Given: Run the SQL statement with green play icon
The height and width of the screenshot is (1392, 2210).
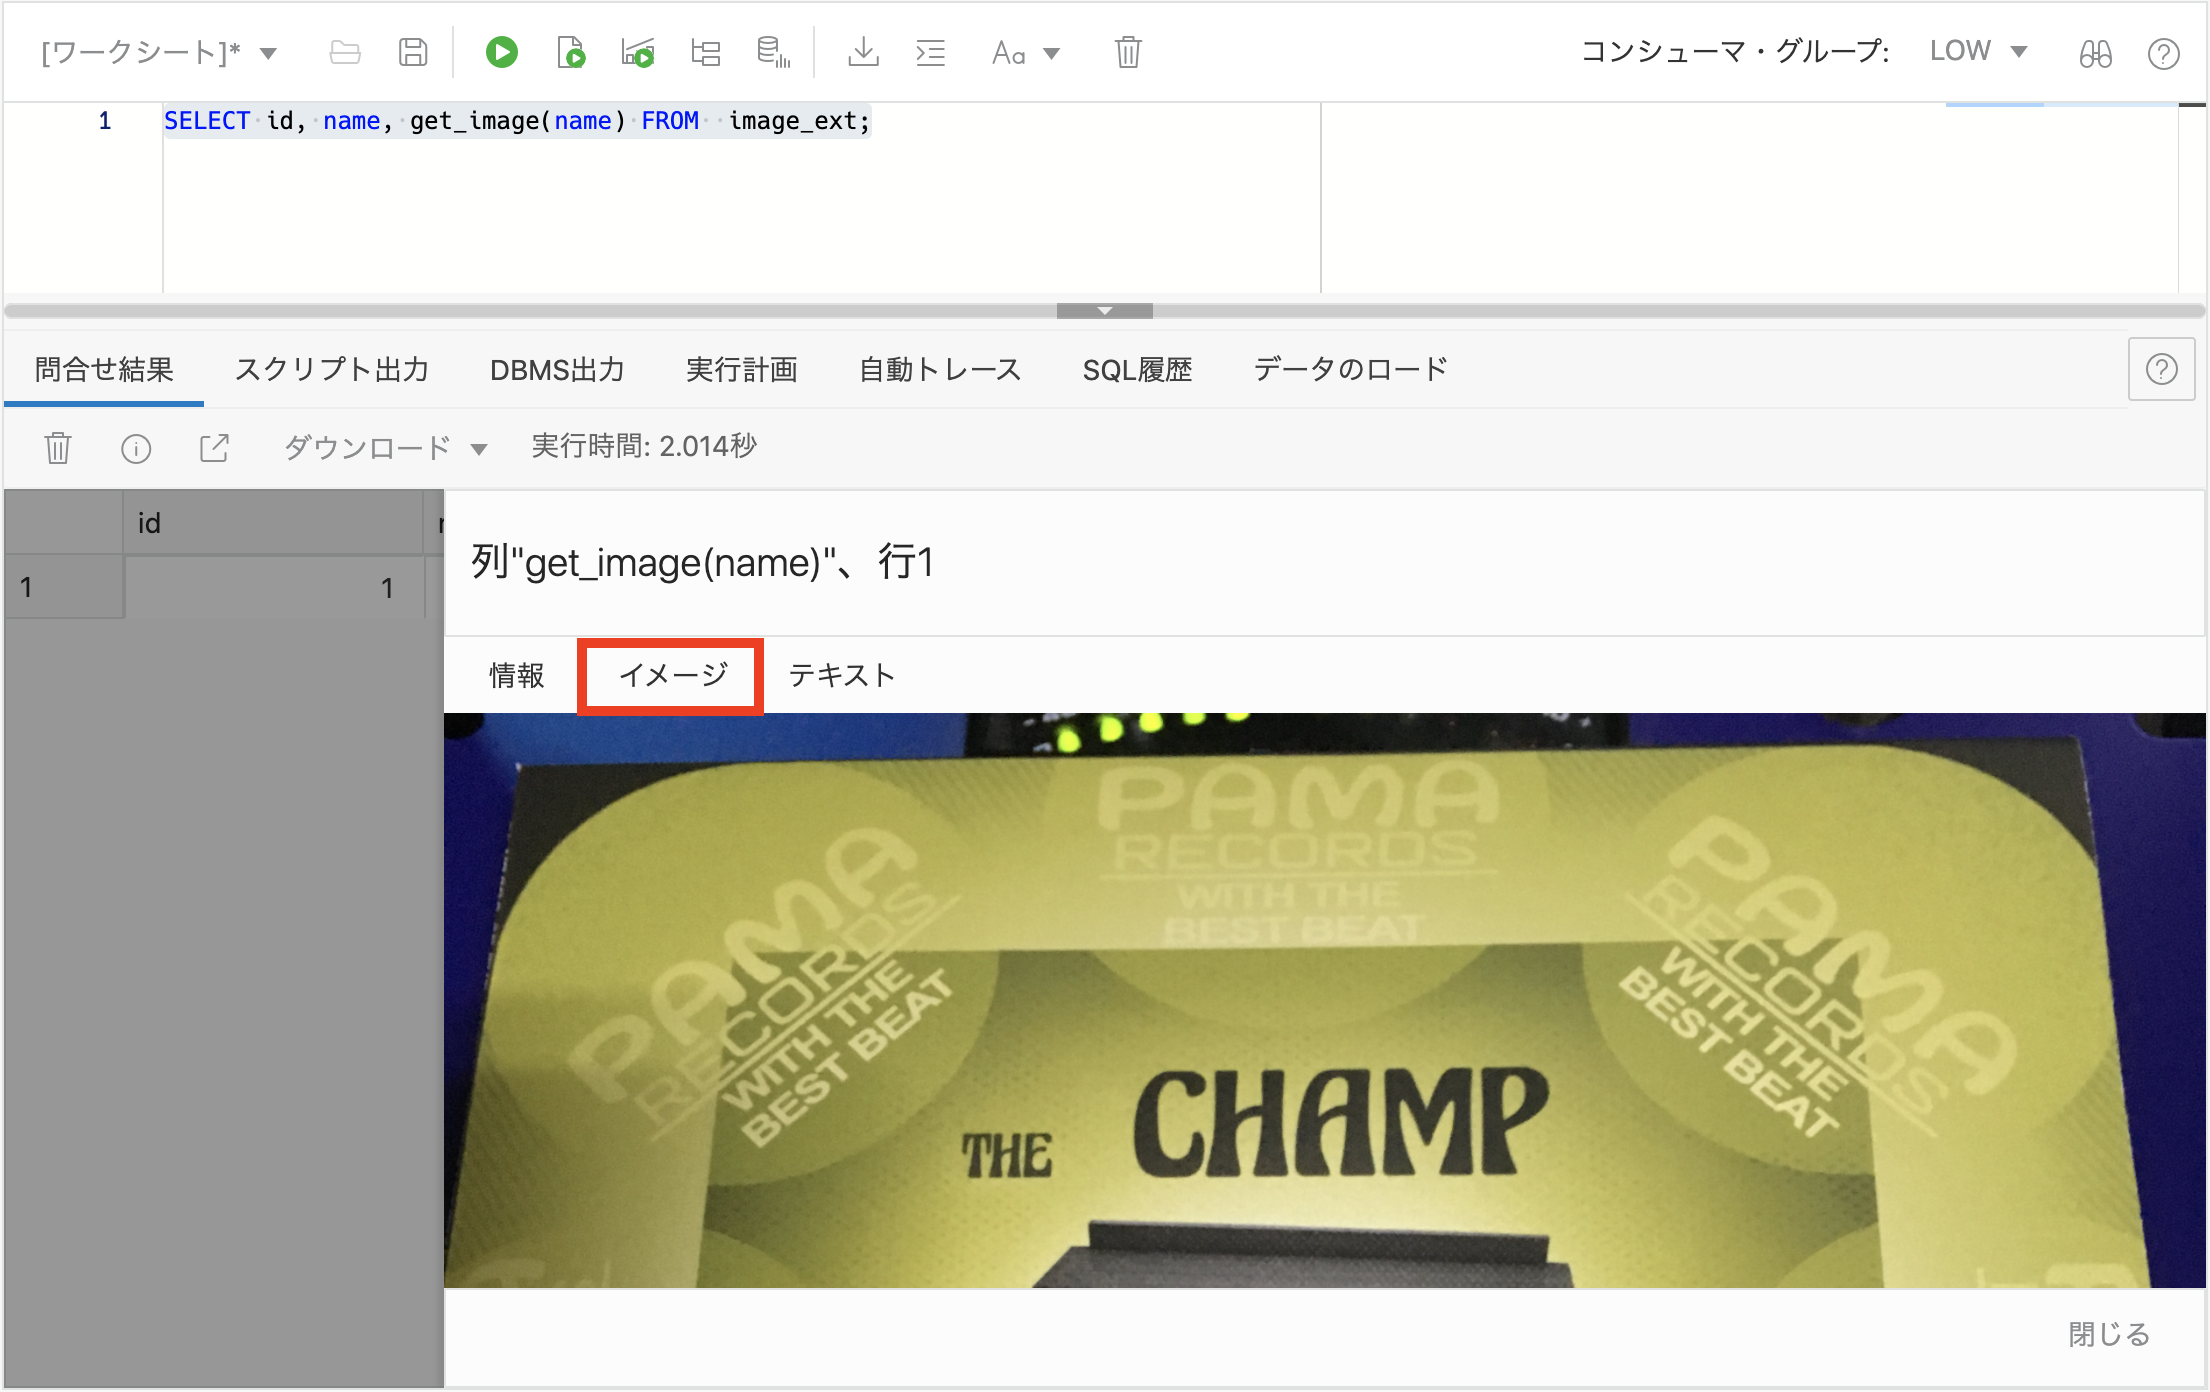Looking at the screenshot, I should coord(502,52).
